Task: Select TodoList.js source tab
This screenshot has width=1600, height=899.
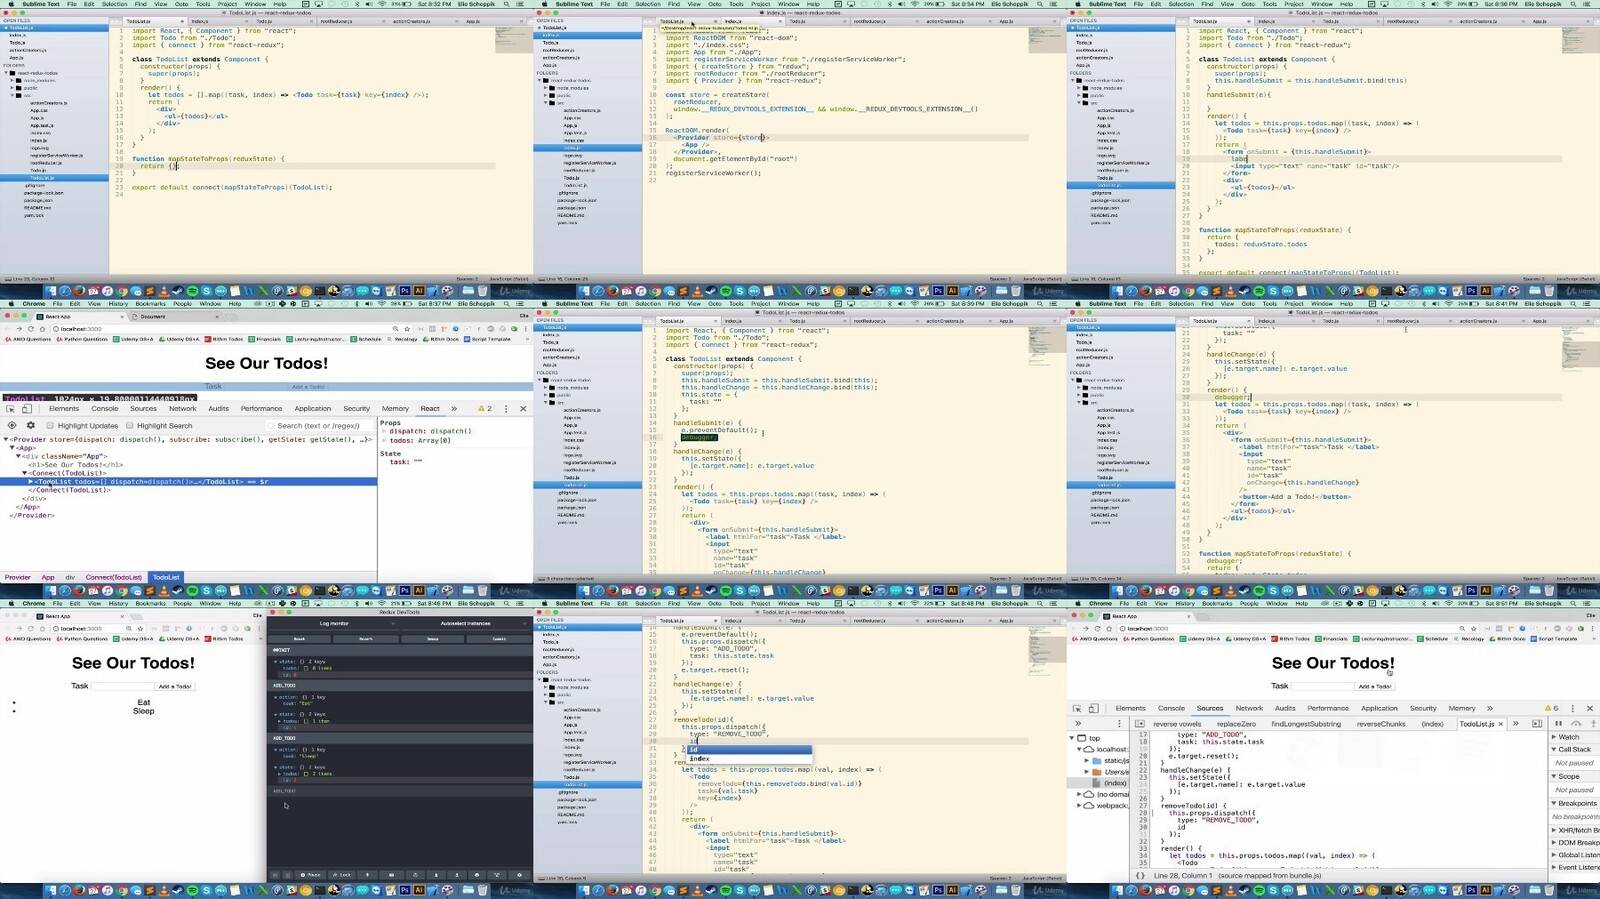Action: pos(1476,723)
